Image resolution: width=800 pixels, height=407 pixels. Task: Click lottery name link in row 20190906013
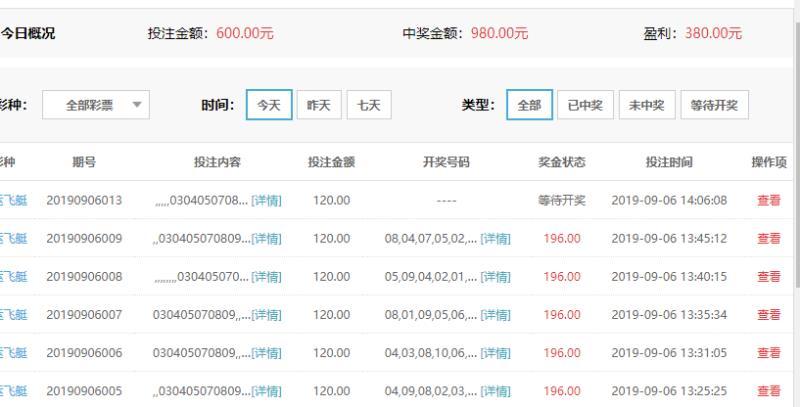(x=13, y=200)
